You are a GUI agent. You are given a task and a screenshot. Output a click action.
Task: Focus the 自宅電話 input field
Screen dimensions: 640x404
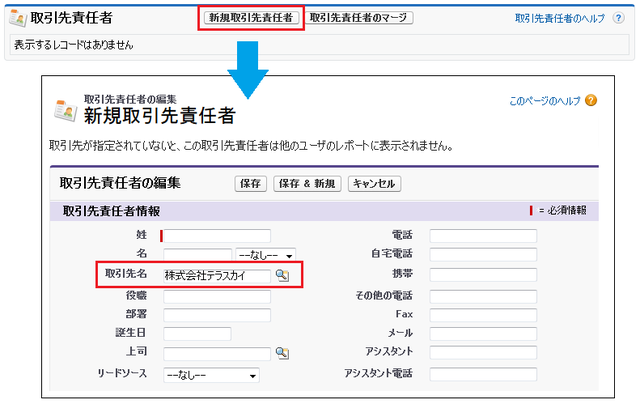[483, 255]
